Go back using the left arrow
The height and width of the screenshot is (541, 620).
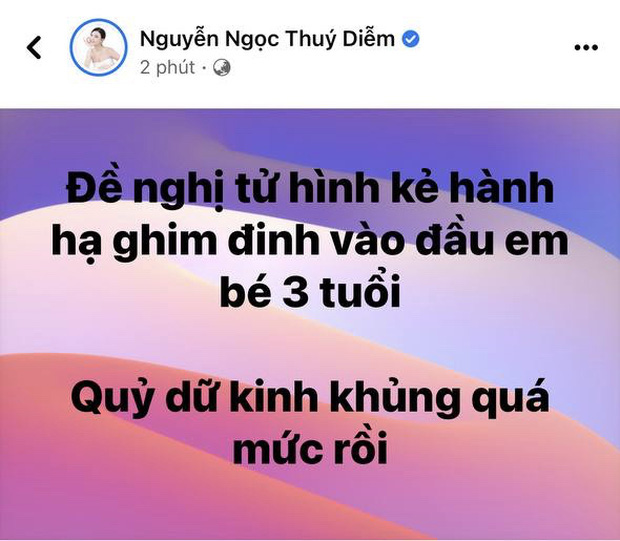(34, 47)
